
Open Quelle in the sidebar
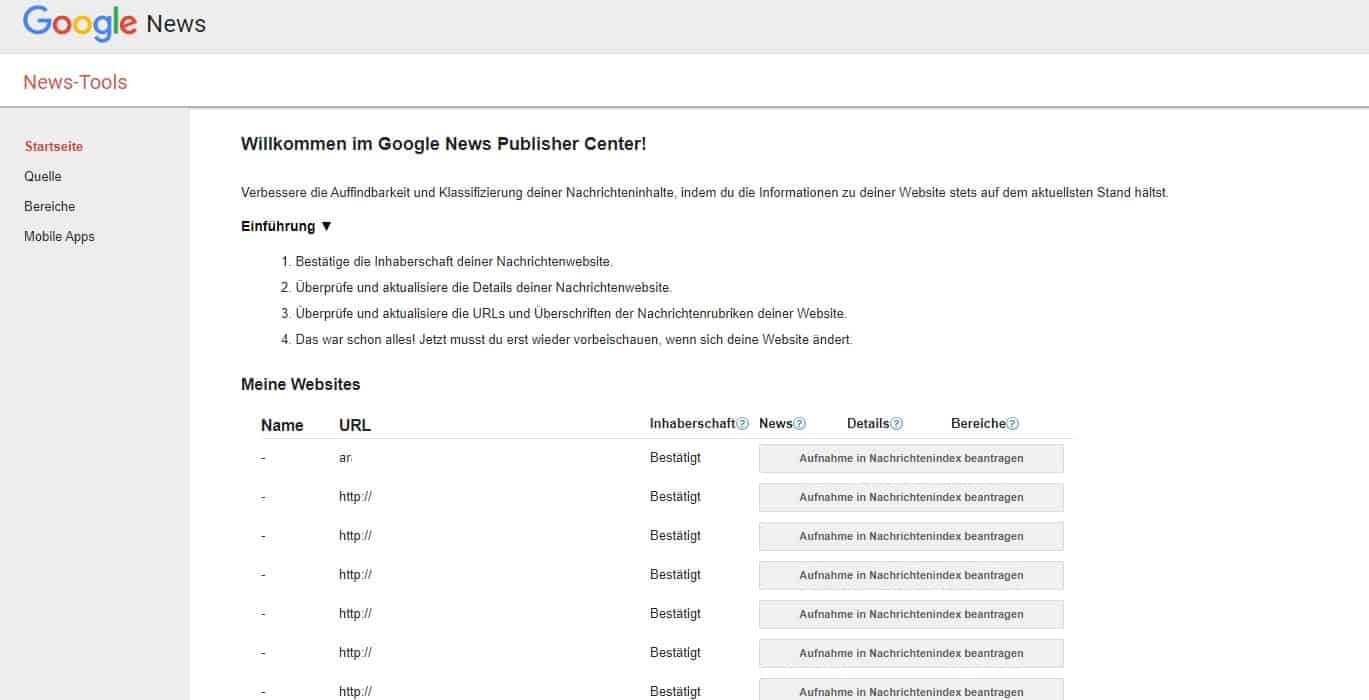point(43,176)
